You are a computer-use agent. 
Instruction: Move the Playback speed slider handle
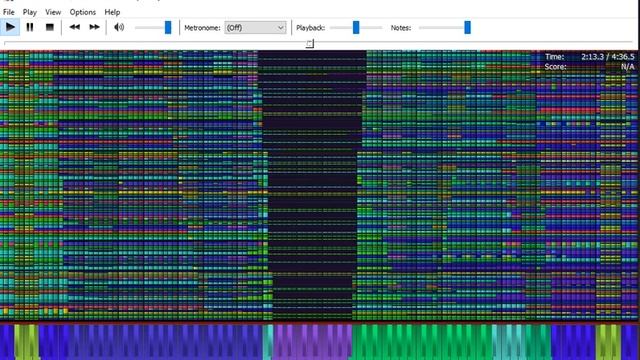356,27
